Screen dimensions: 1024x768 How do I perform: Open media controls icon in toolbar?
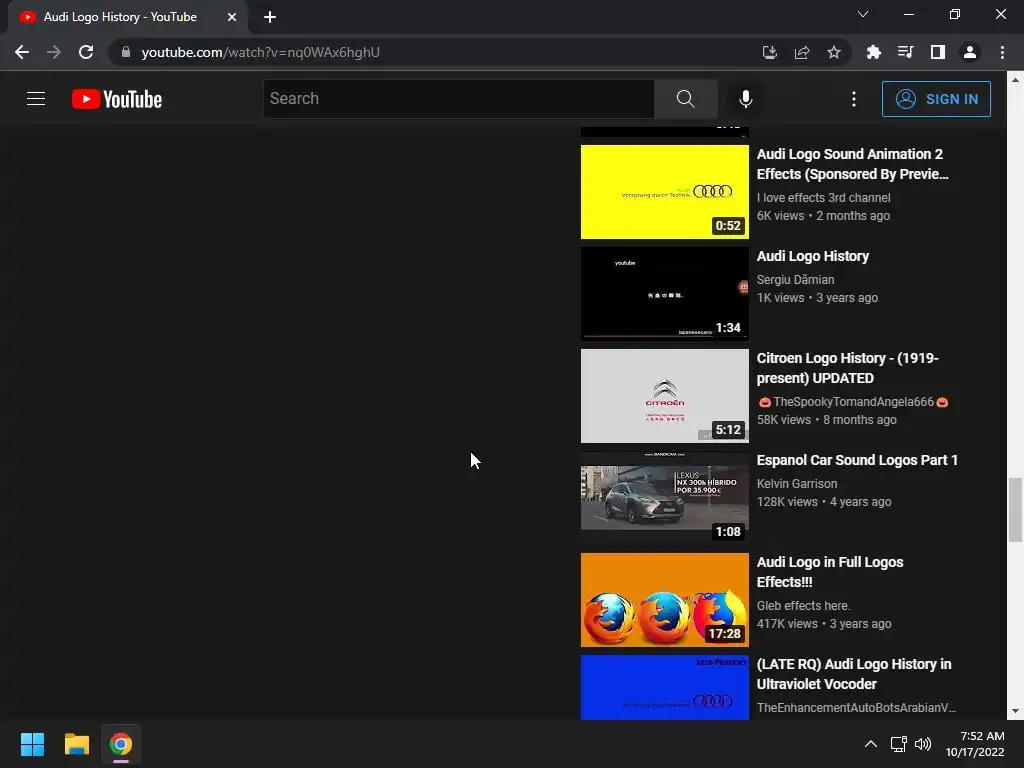pyautogui.click(x=906, y=52)
